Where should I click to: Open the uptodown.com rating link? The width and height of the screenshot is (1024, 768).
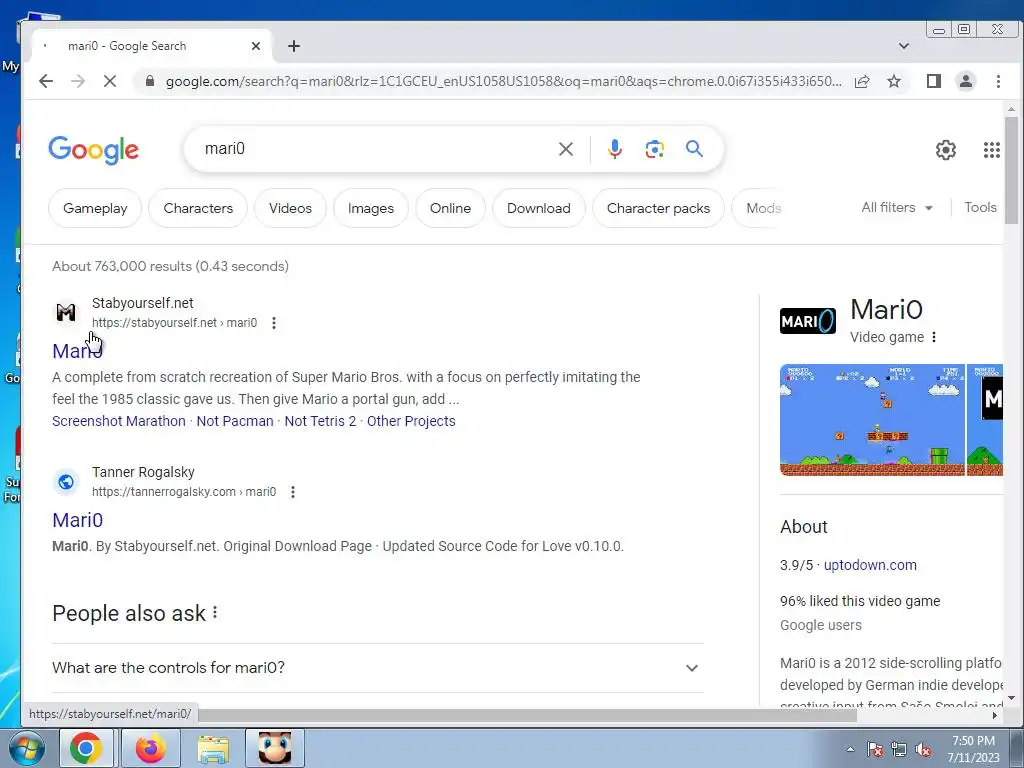870,565
